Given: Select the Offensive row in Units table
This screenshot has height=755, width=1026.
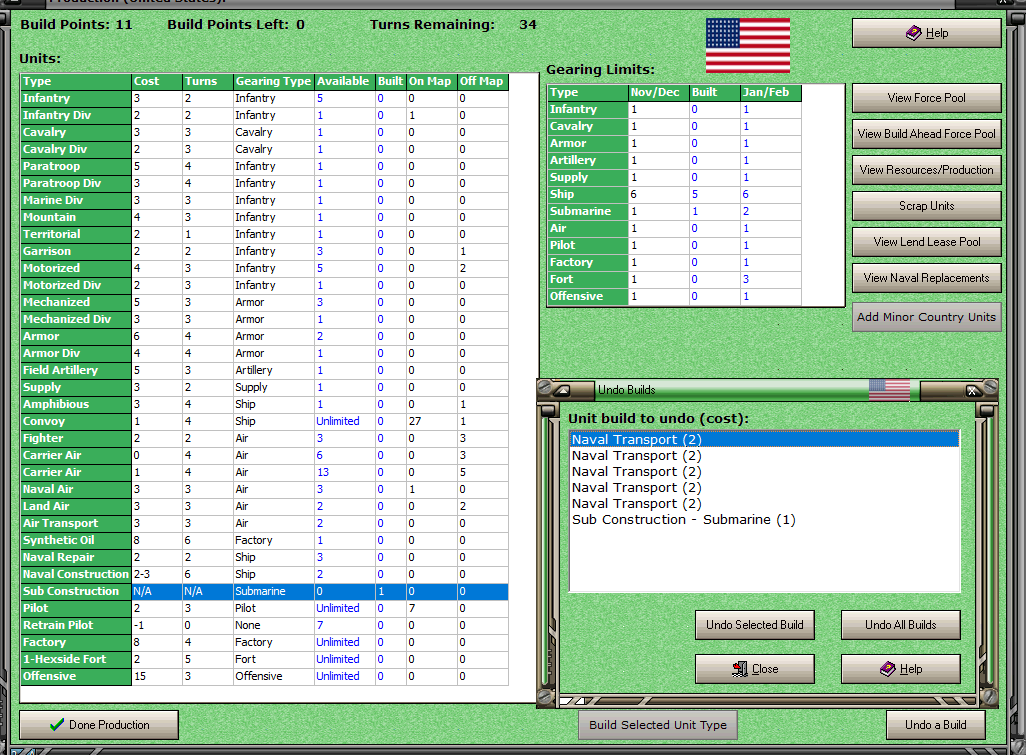Looking at the screenshot, I should click(264, 676).
